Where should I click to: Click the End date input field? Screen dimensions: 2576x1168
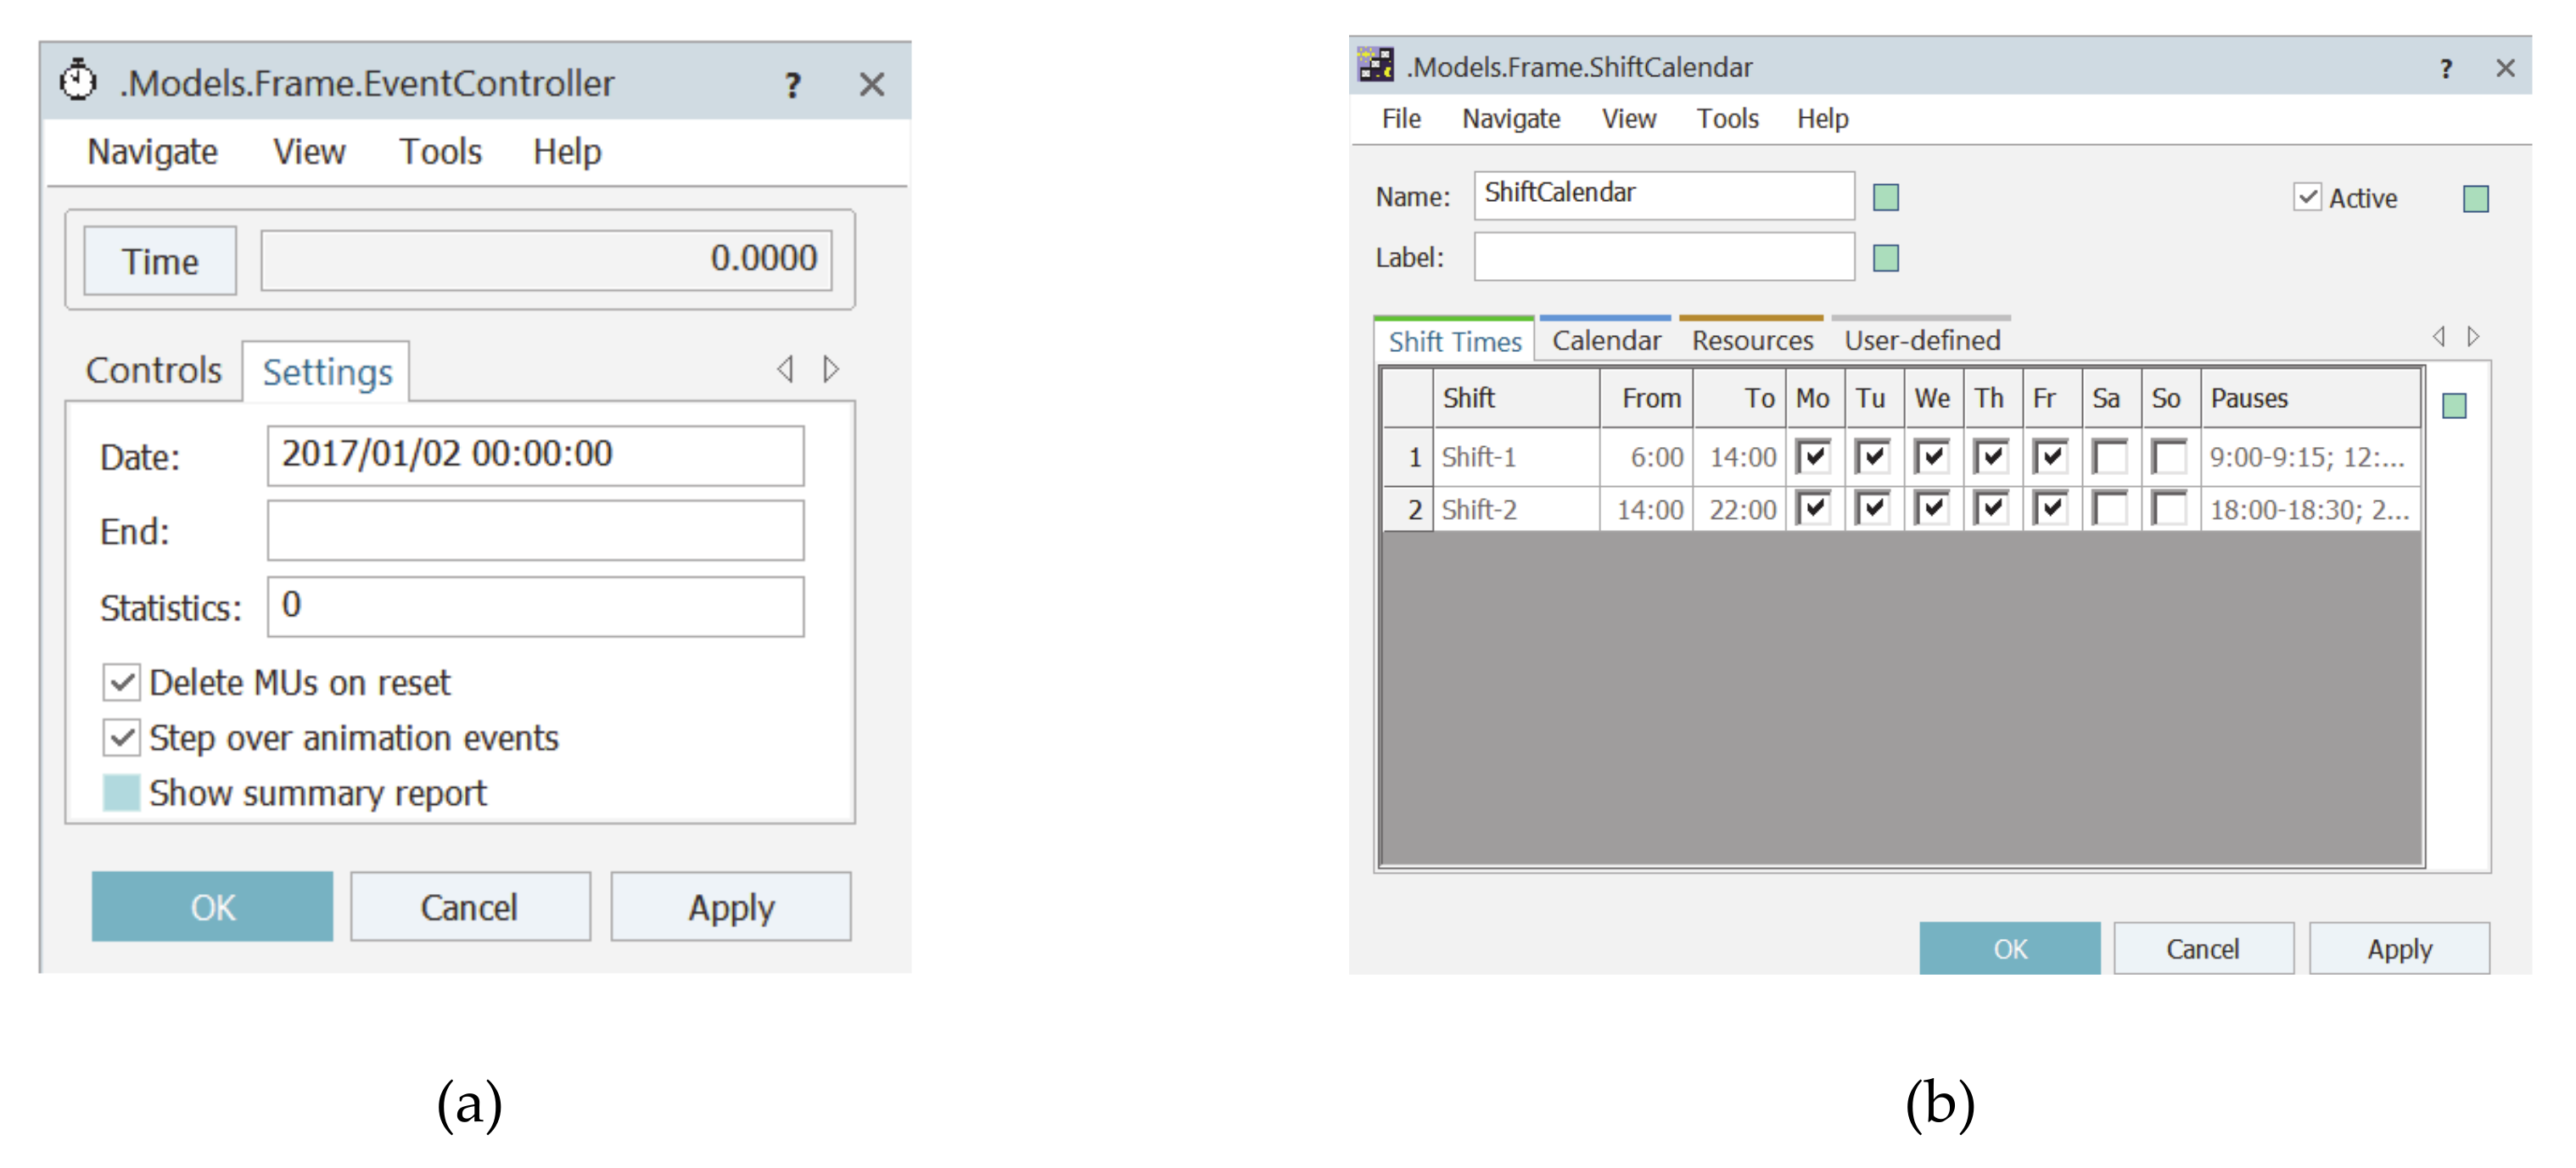tap(535, 531)
